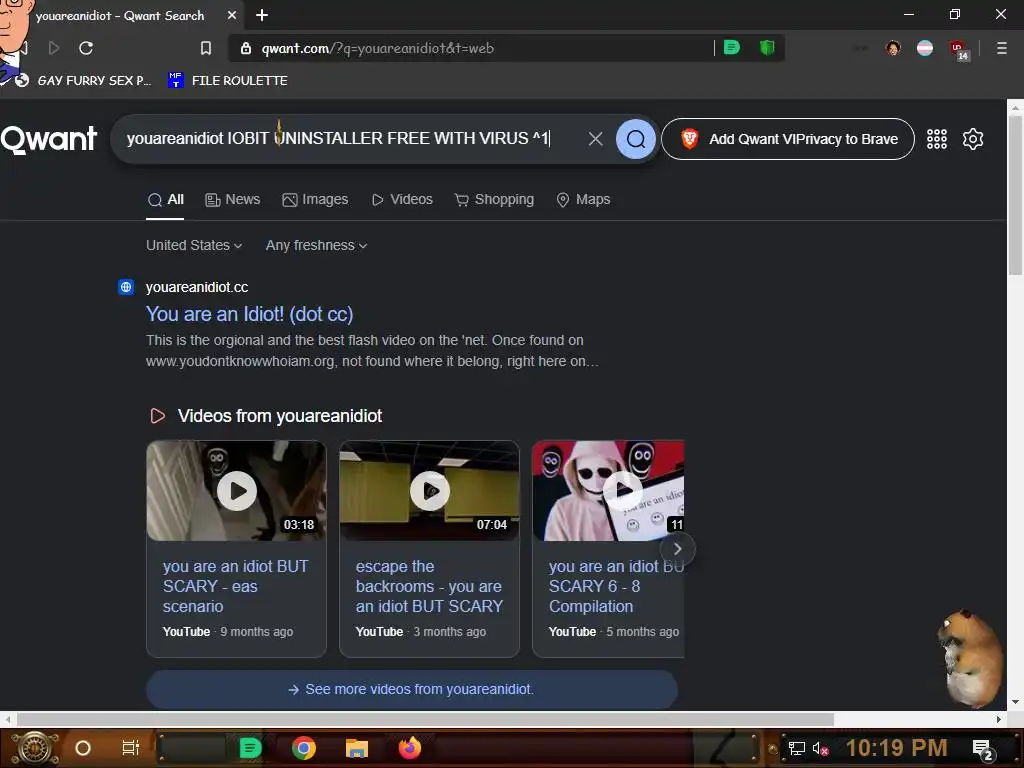Play the 07:04 escape the backrooms video
This screenshot has height=768, width=1024.
coord(429,490)
